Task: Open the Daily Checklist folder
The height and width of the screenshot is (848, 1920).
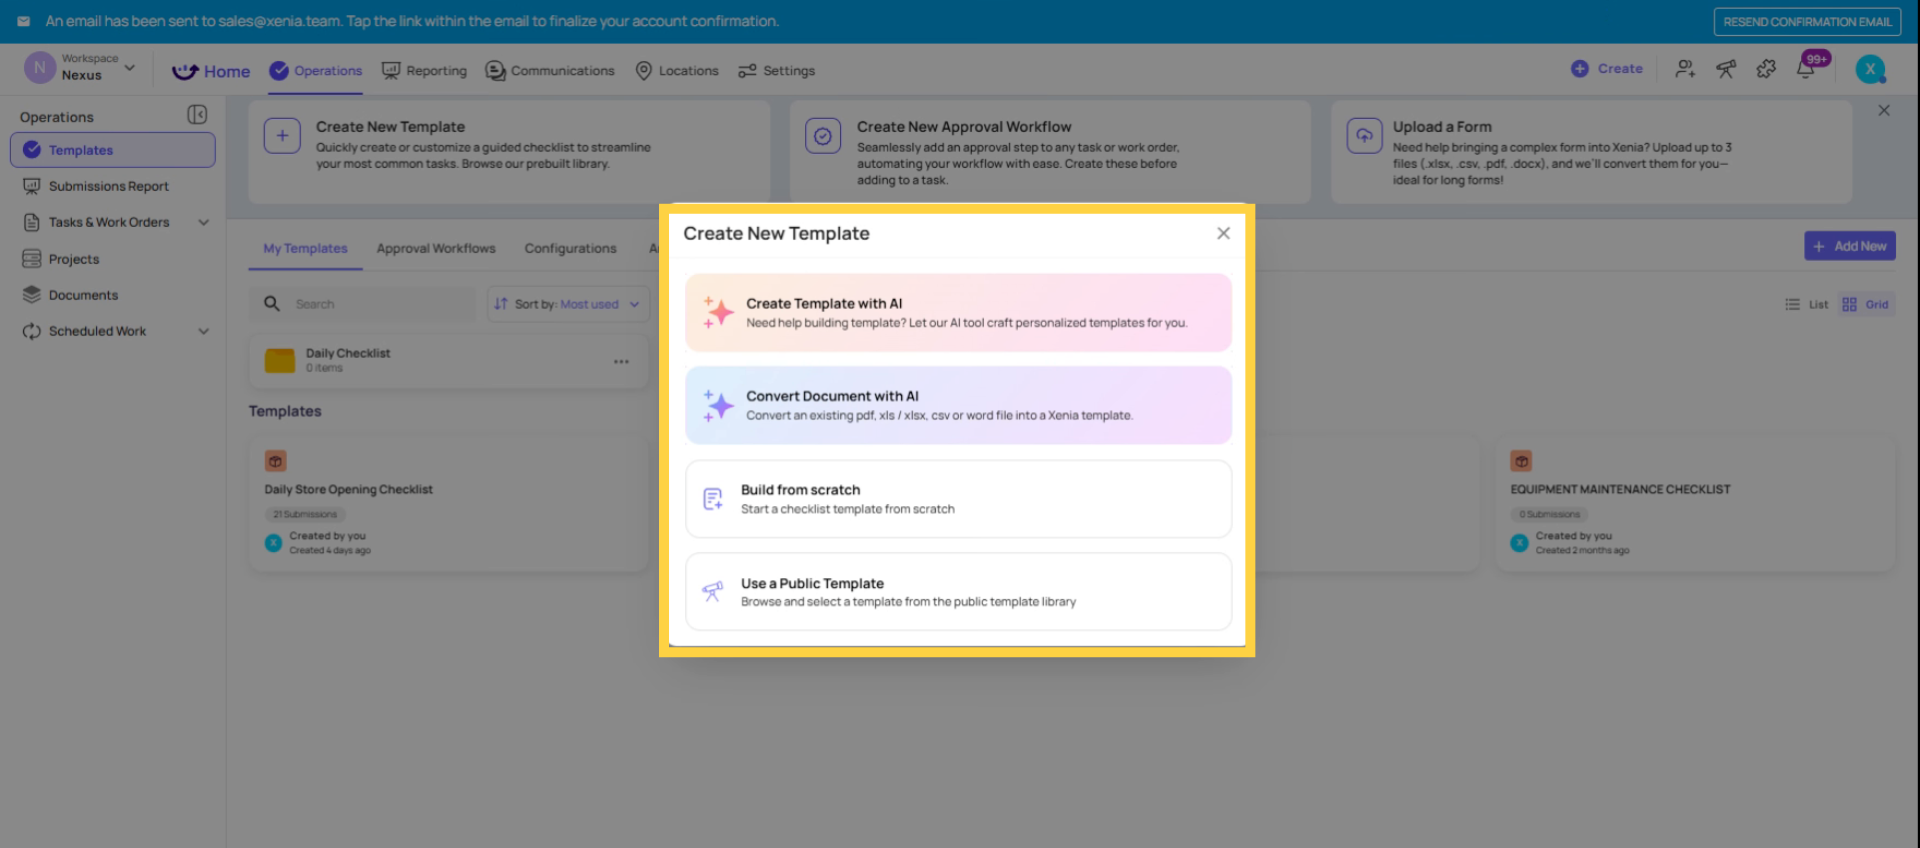Action: pyautogui.click(x=448, y=361)
